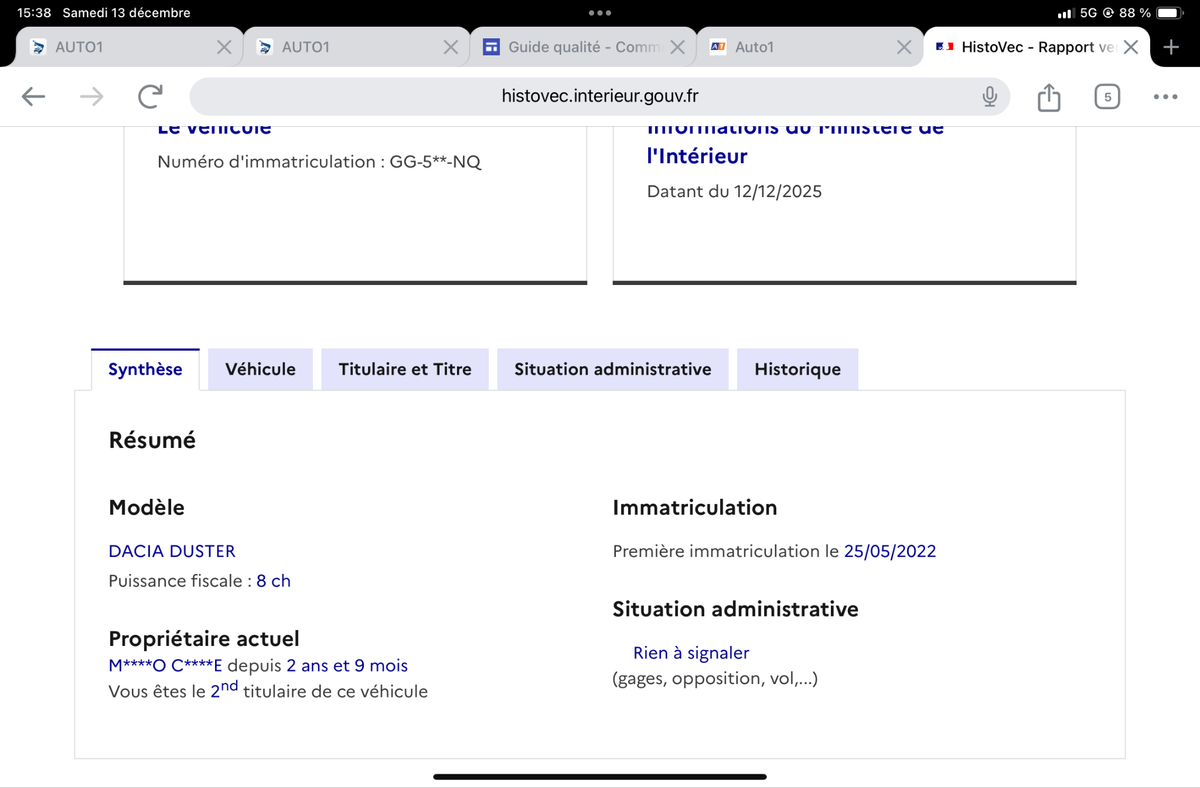1200x788 pixels.
Task: Reload the HistoVec page
Action: coord(150,96)
